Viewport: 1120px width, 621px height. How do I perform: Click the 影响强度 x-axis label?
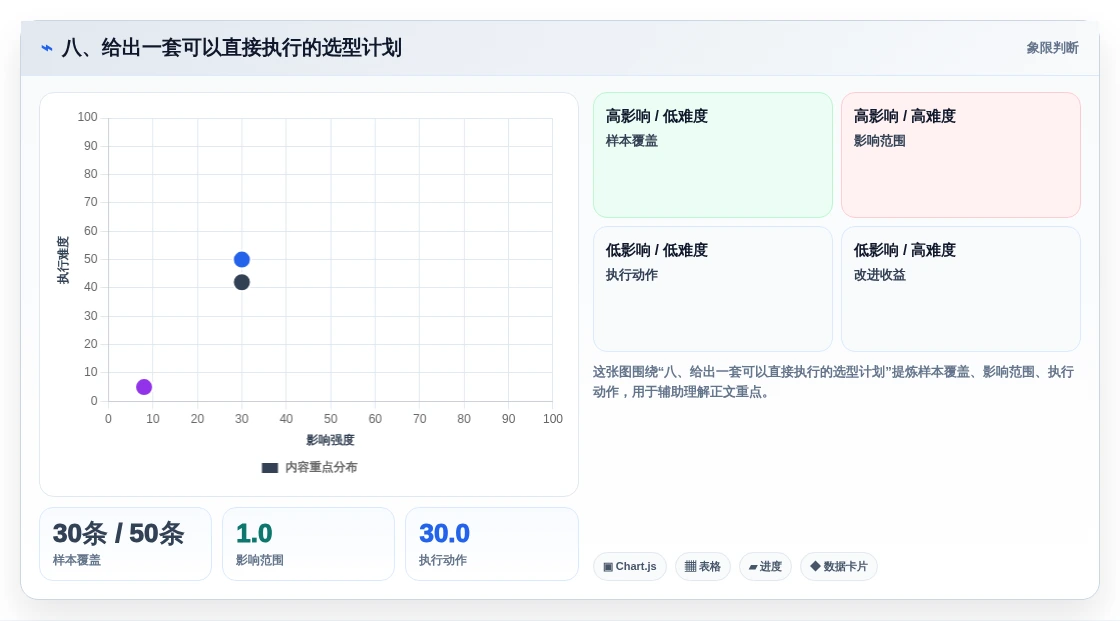[330, 440]
